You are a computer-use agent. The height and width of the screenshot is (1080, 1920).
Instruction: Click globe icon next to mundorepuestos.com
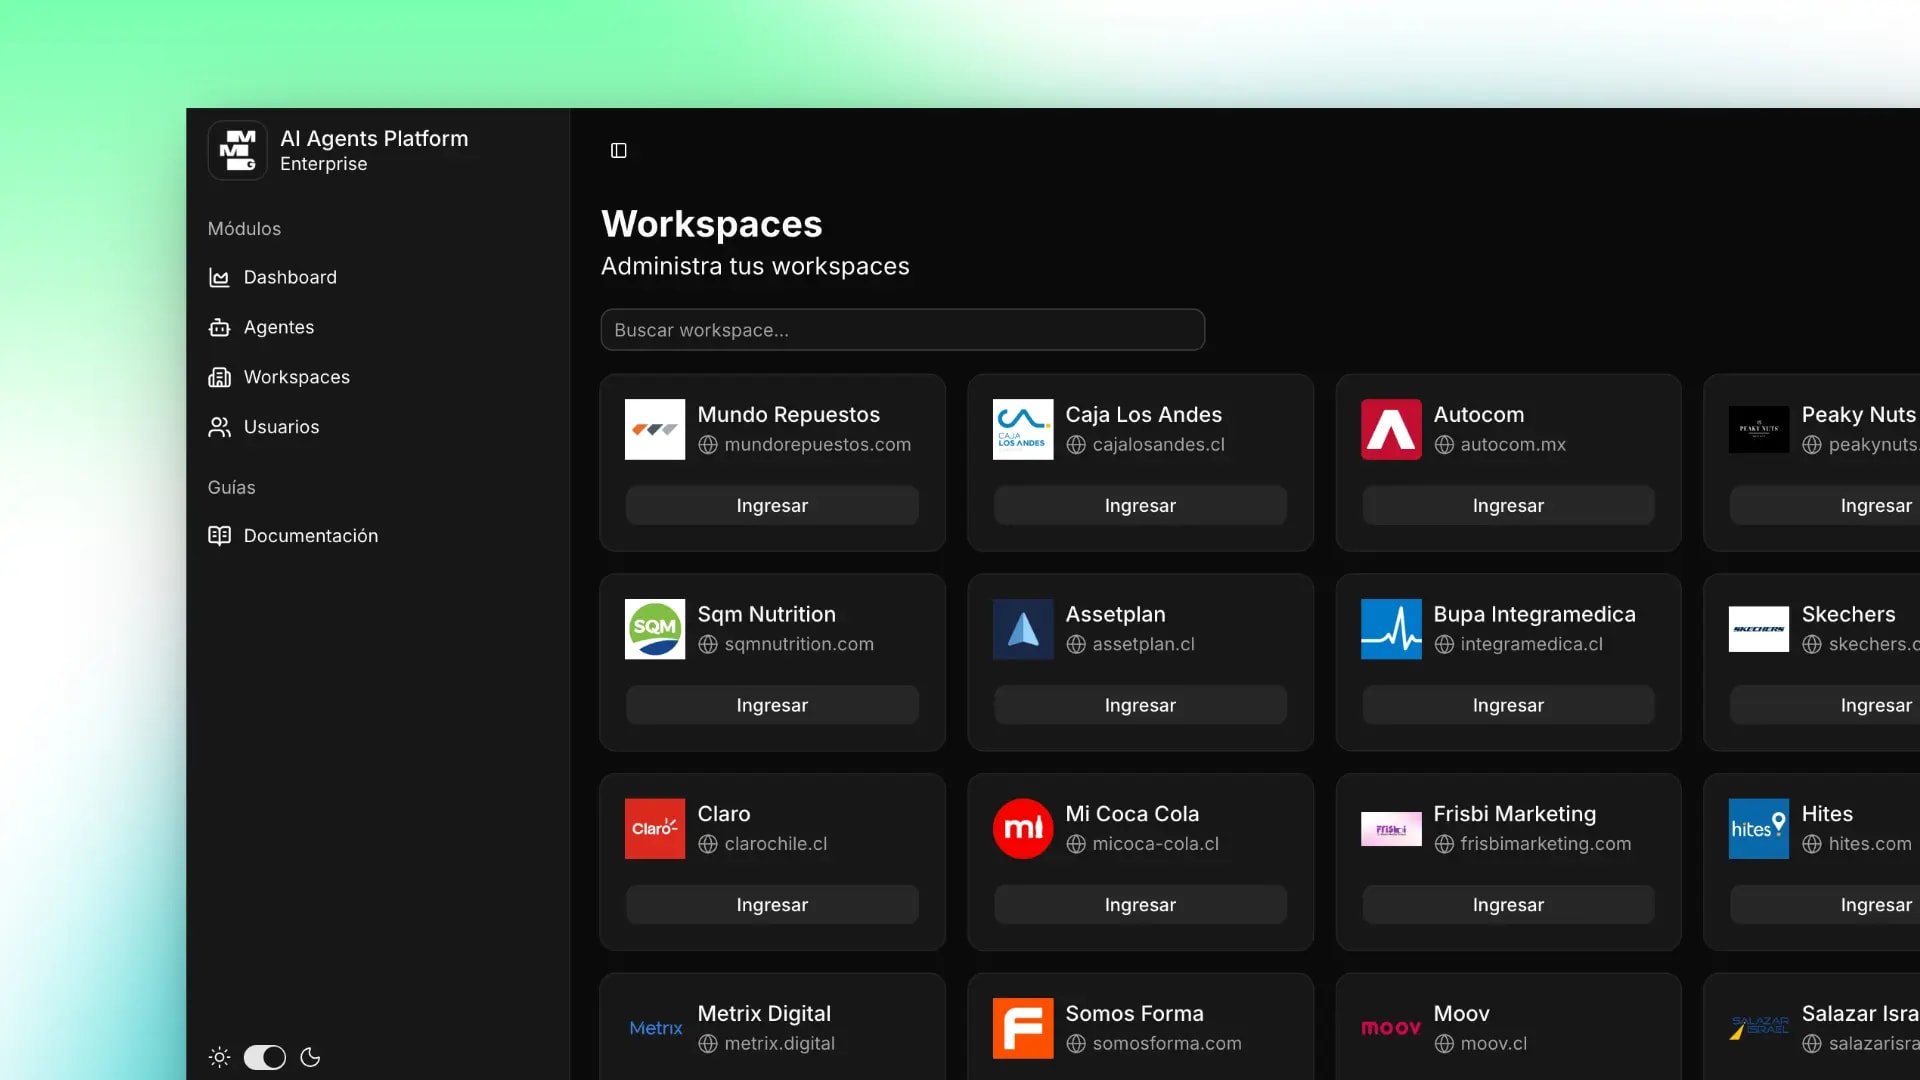pyautogui.click(x=708, y=445)
